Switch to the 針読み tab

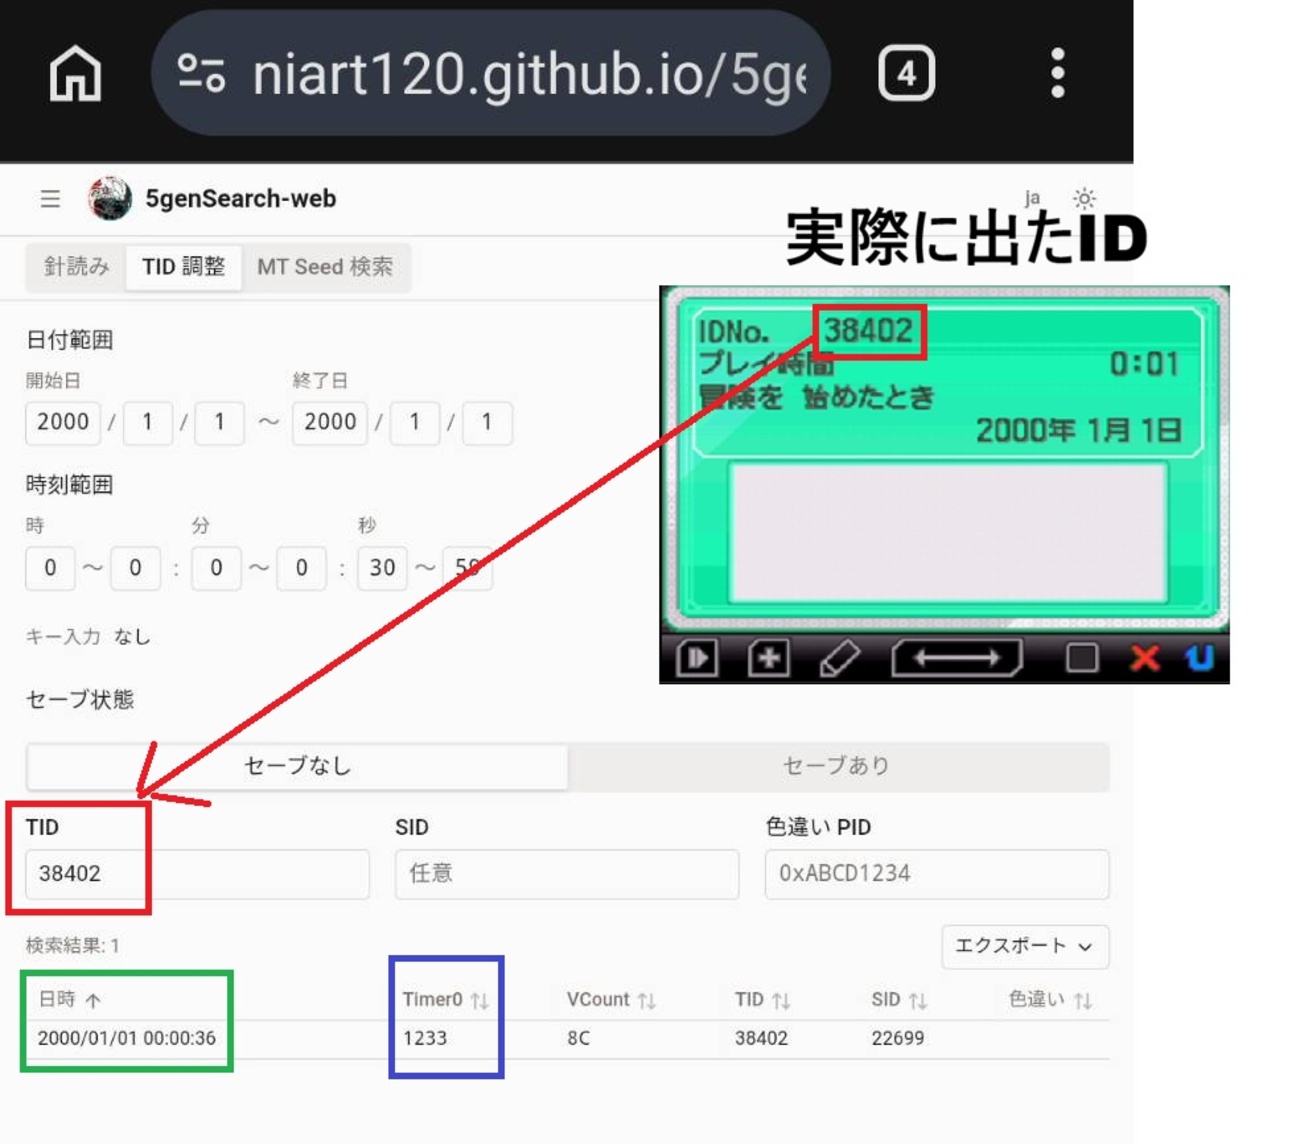pos(76,267)
